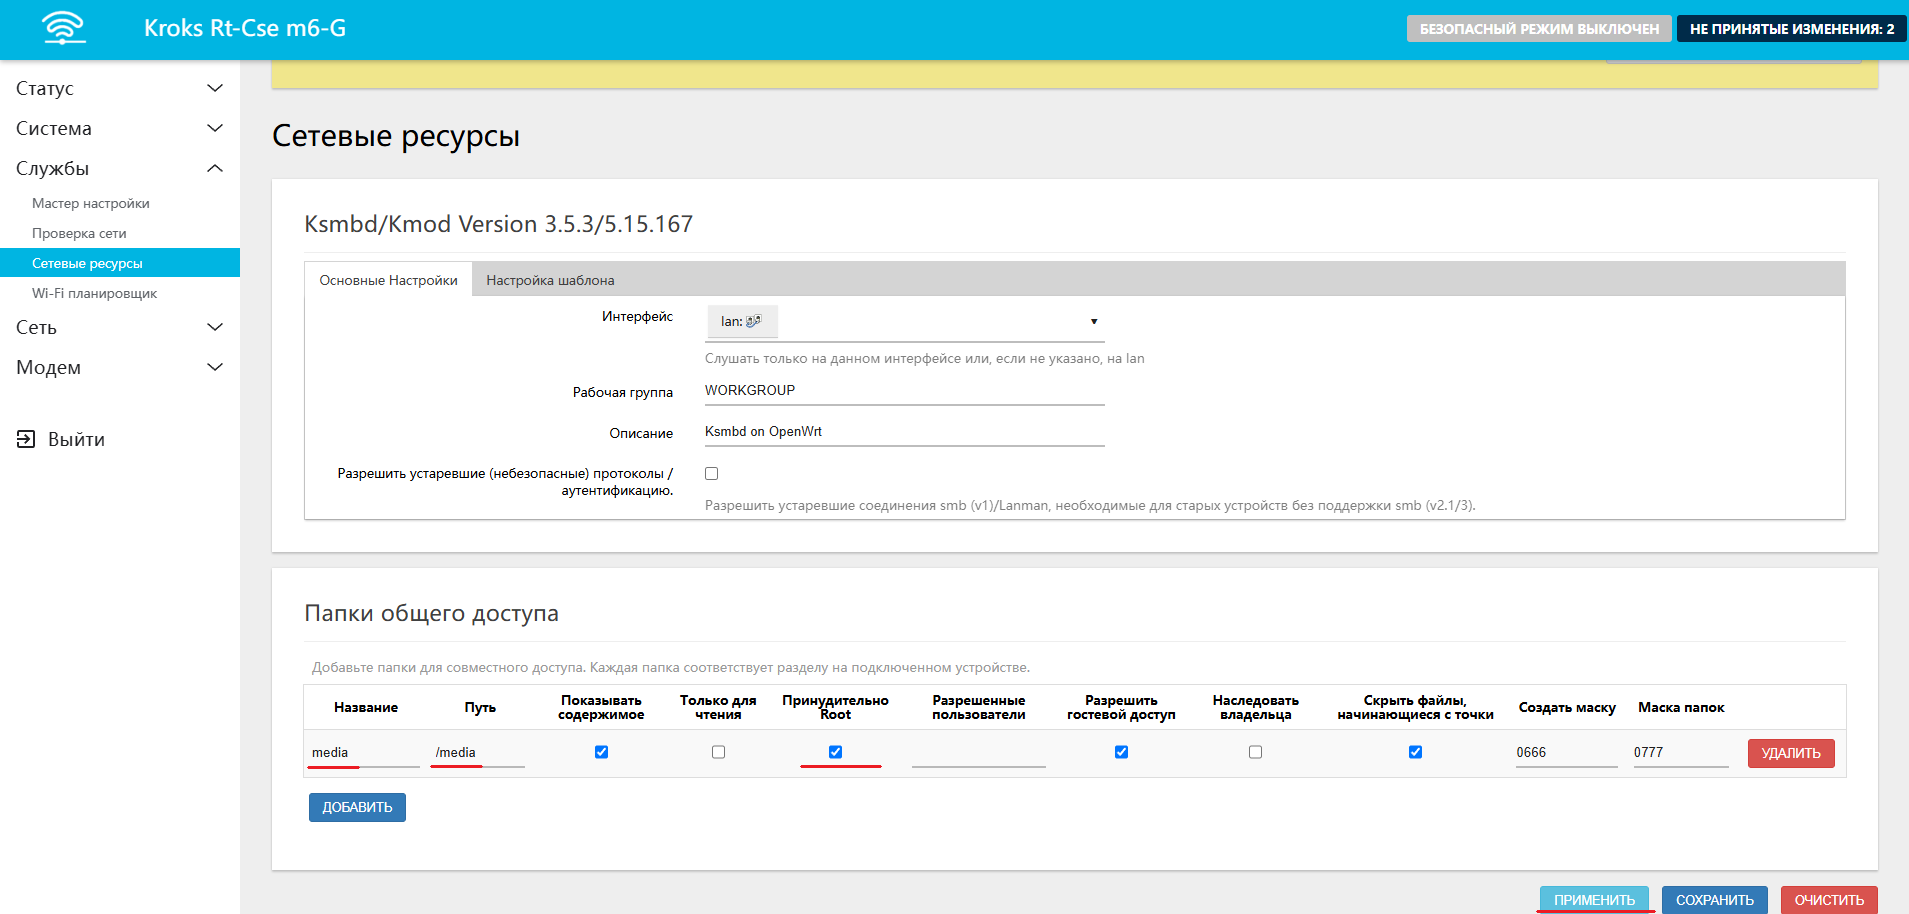Click the ДОБАВИТЬ button
This screenshot has height=914, width=1909.
point(357,807)
